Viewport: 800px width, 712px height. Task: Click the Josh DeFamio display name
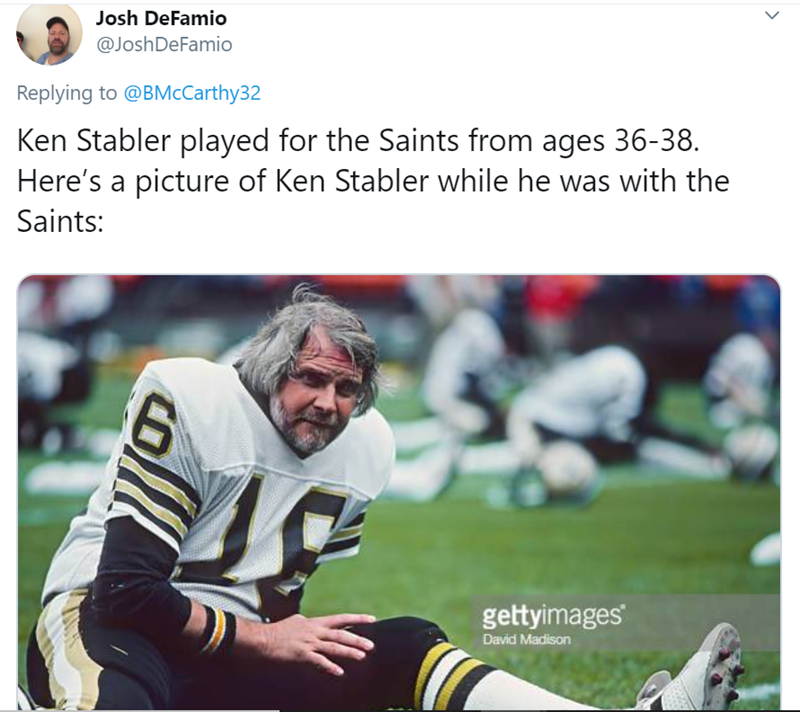[161, 19]
